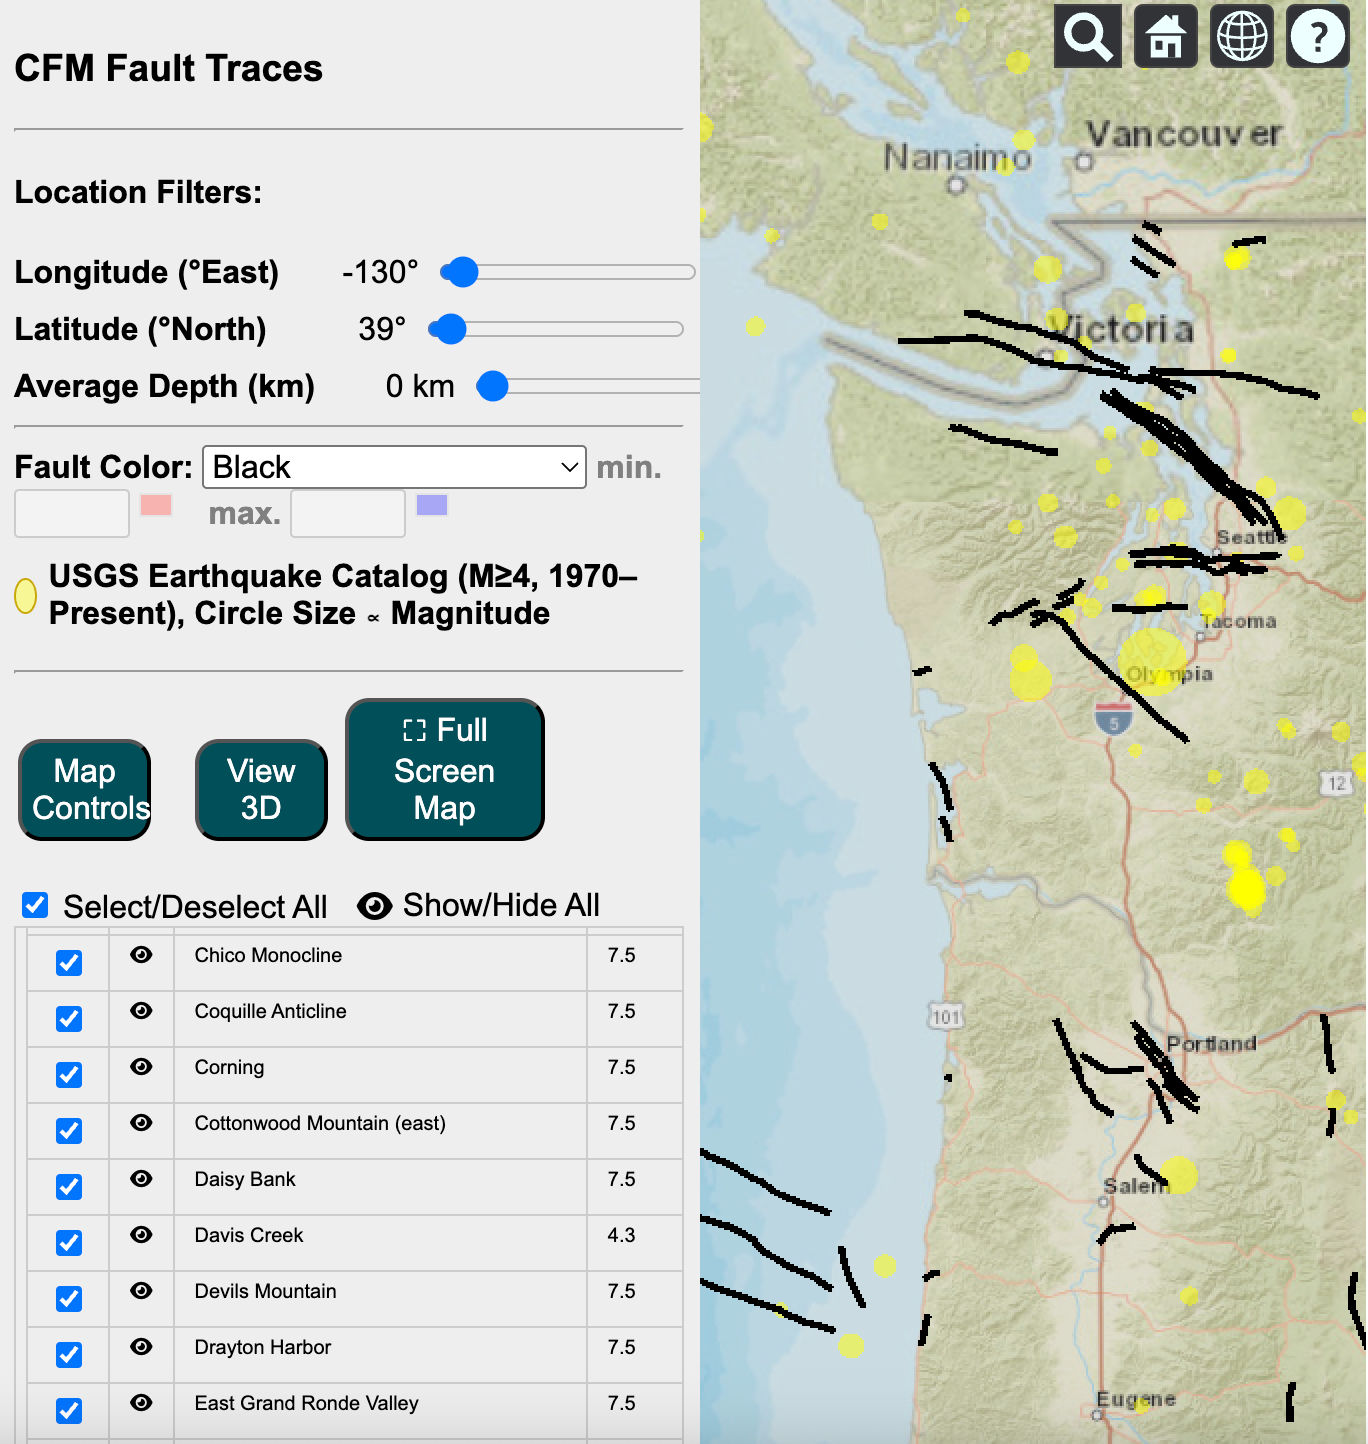Uncheck the Coquille Anticline checkbox
The width and height of the screenshot is (1368, 1444).
(69, 1019)
